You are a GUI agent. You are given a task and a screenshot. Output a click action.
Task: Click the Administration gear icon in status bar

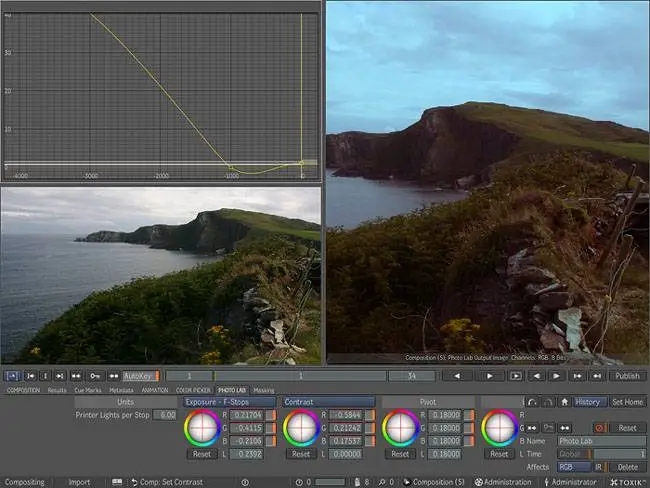coord(478,482)
